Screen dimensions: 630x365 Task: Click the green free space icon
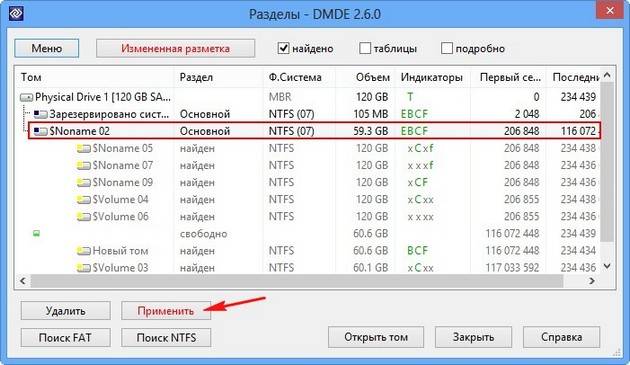pyautogui.click(x=36, y=234)
